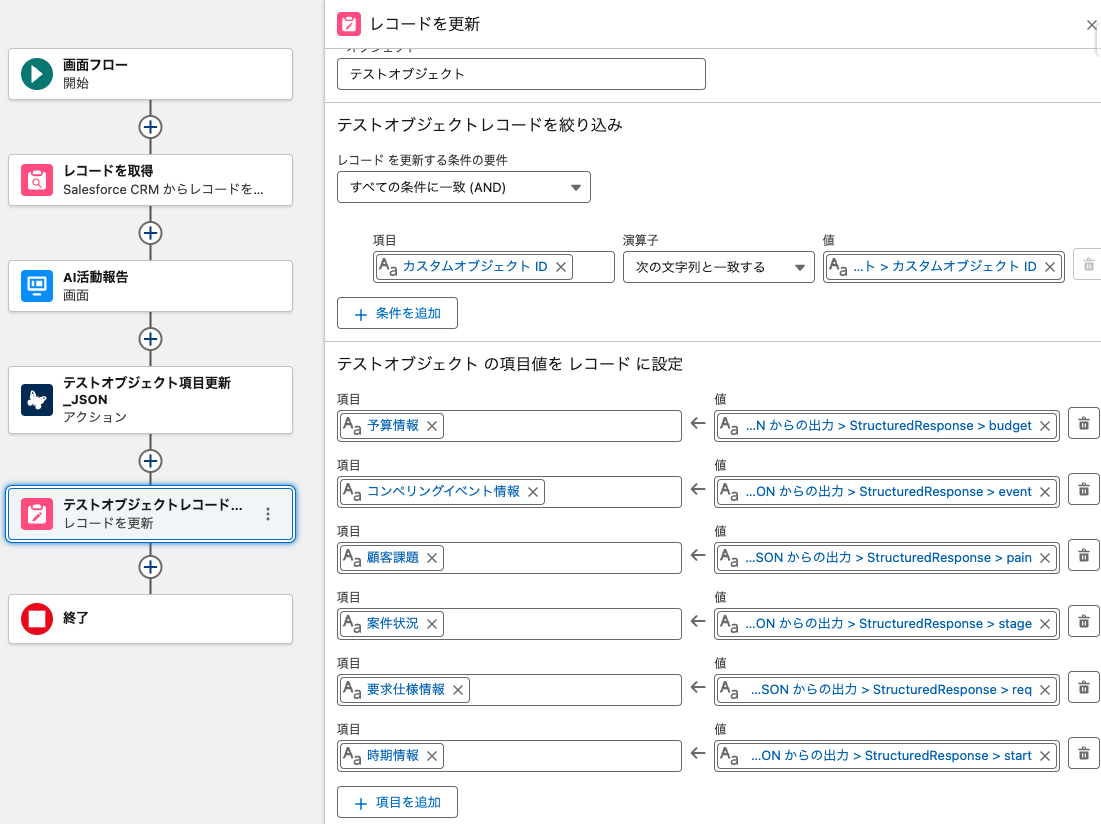Click the 条件を追加 button
Image resolution: width=1101 pixels, height=824 pixels.
point(397,313)
